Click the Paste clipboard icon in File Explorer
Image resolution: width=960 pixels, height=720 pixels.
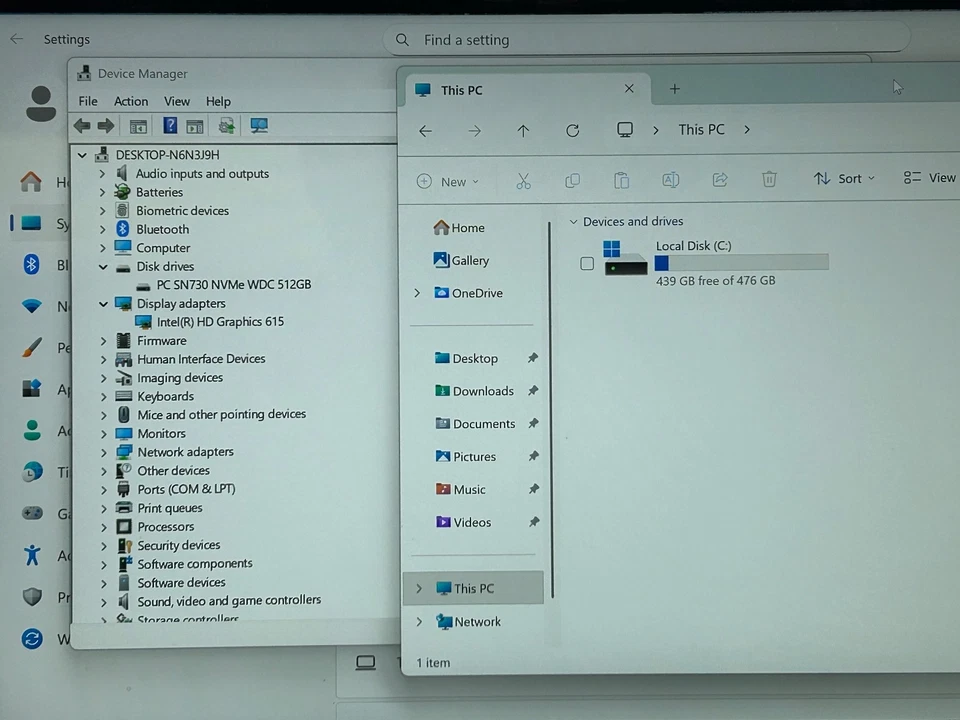[621, 181]
